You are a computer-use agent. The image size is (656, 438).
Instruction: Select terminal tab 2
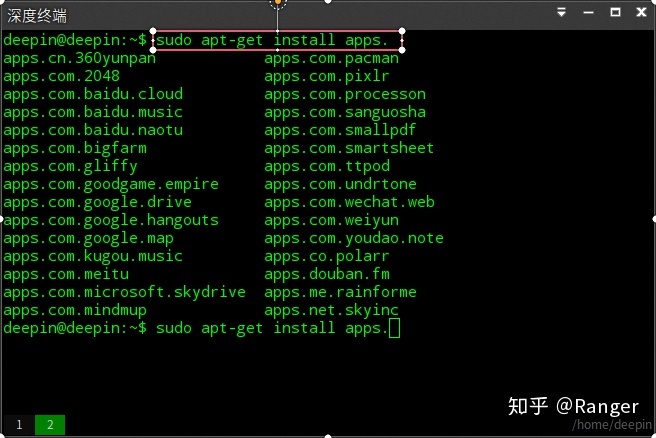50,425
